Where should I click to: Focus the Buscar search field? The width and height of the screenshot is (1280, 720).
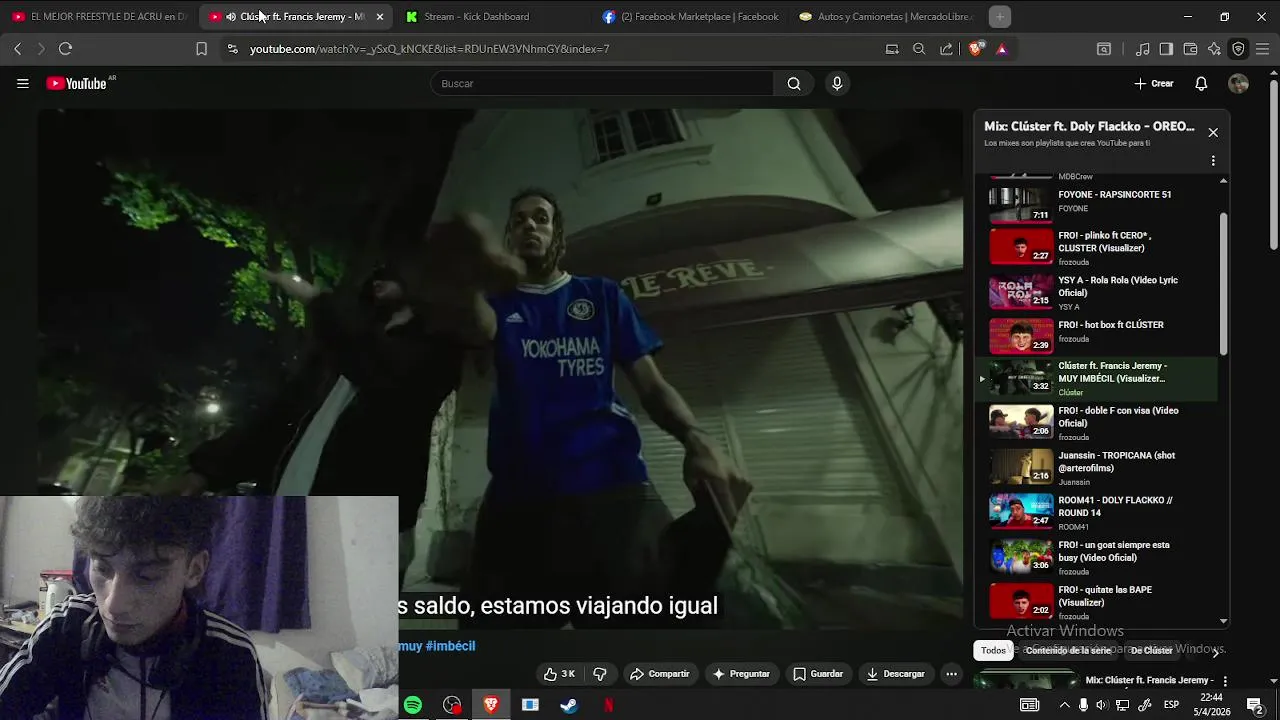(x=602, y=84)
